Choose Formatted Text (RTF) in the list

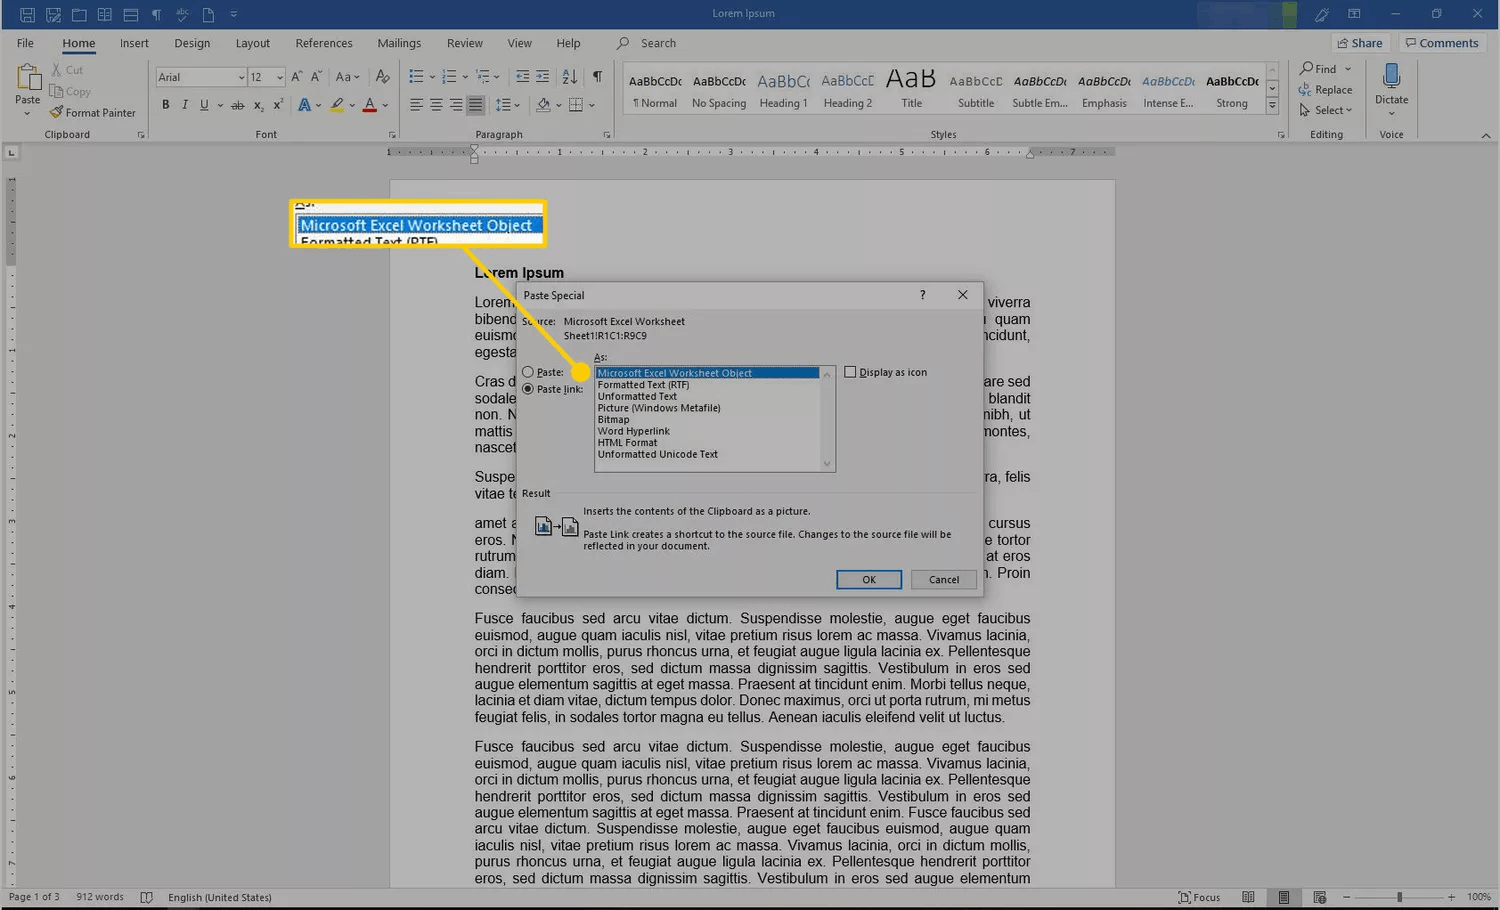click(x=643, y=385)
